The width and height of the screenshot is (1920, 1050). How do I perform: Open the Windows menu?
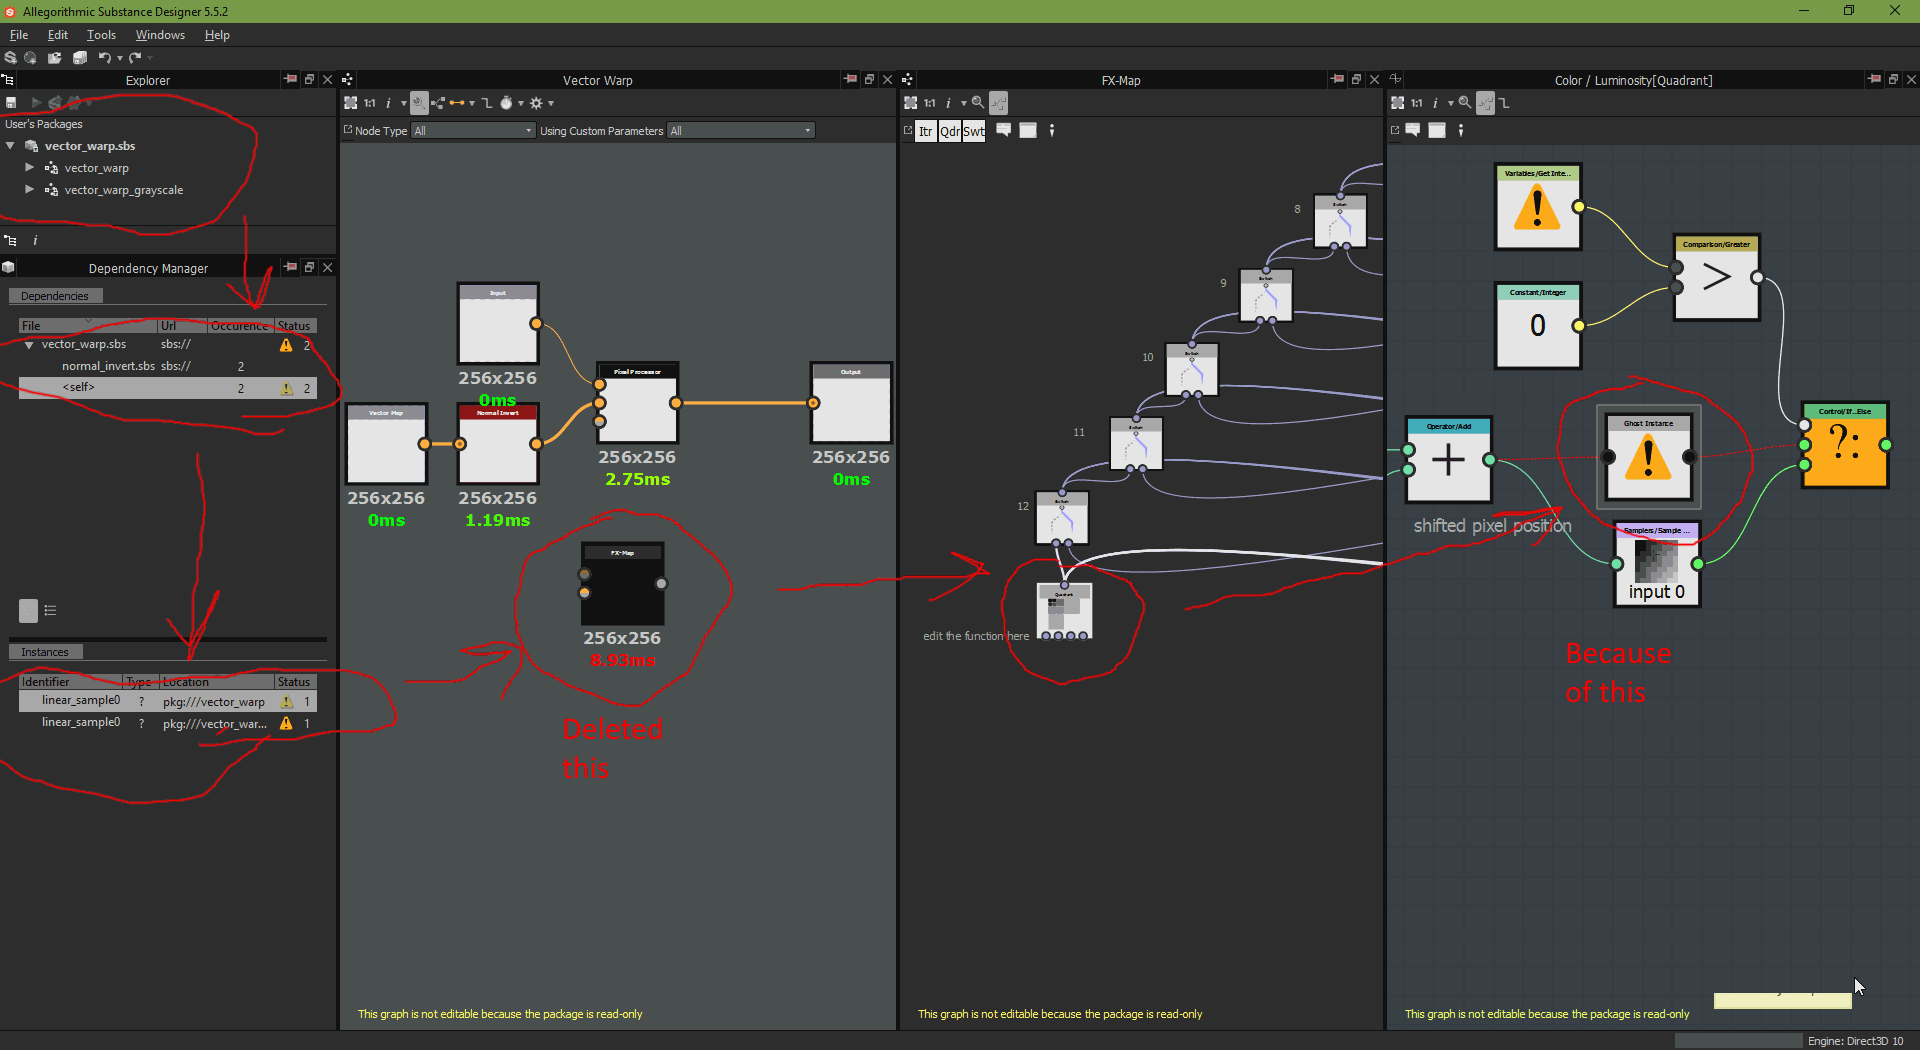160,35
